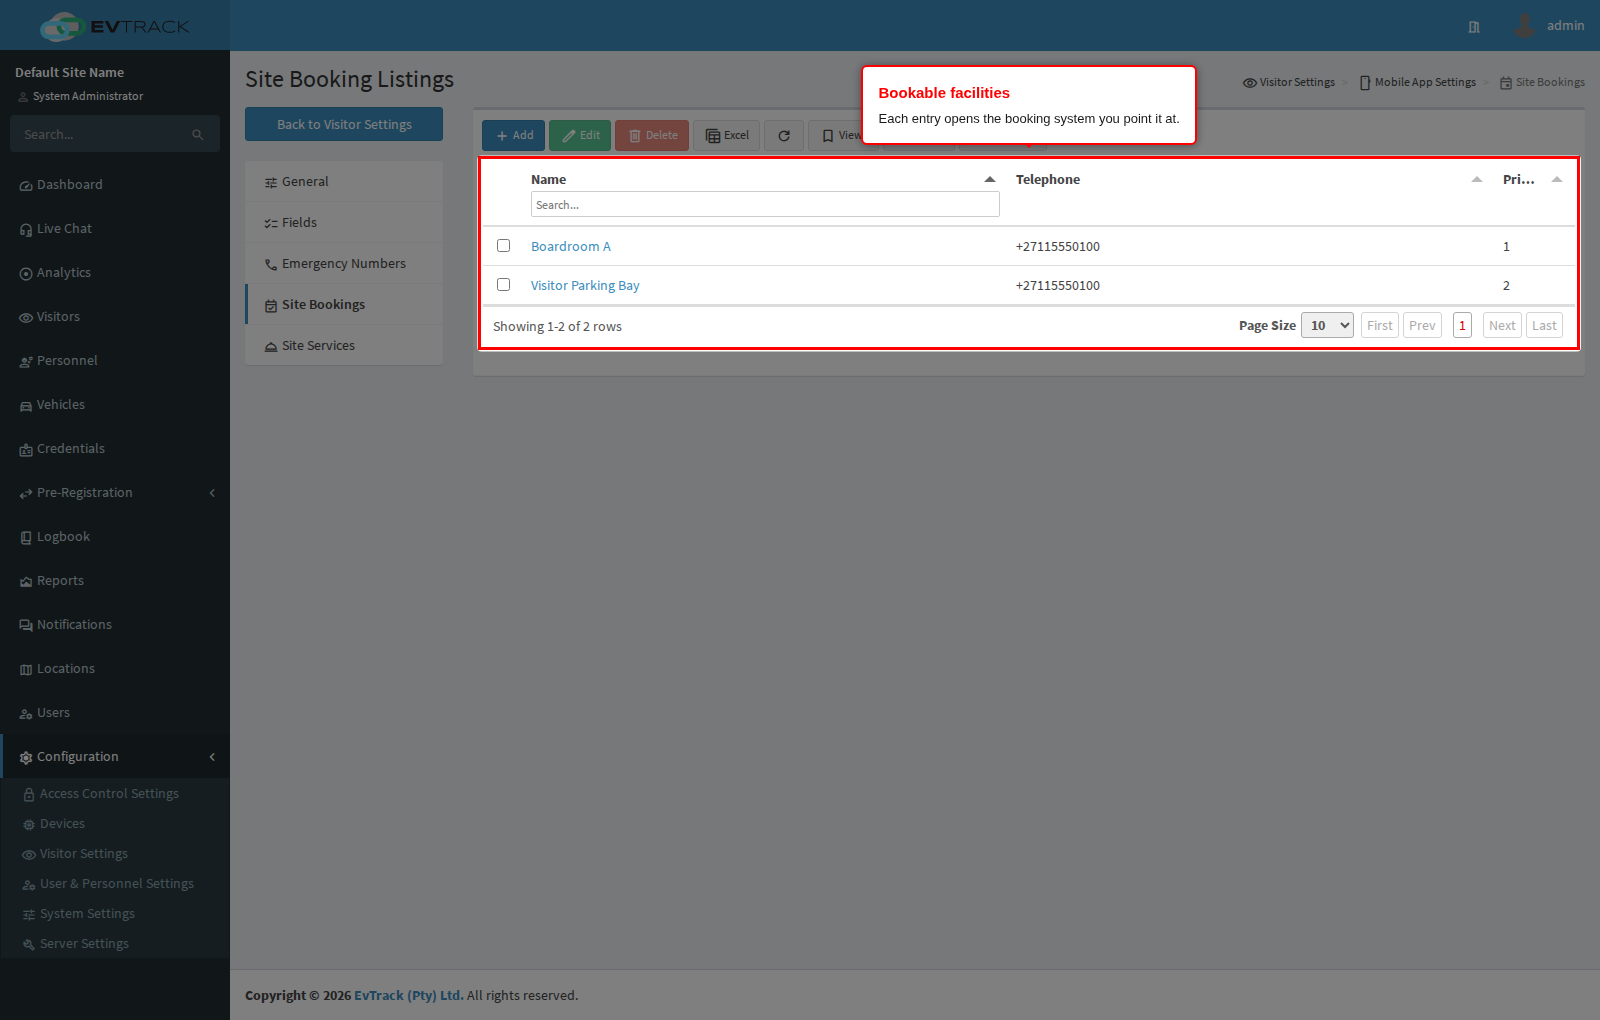Click the Credentials sidebar icon
This screenshot has height=1020, width=1600.
(x=26, y=450)
